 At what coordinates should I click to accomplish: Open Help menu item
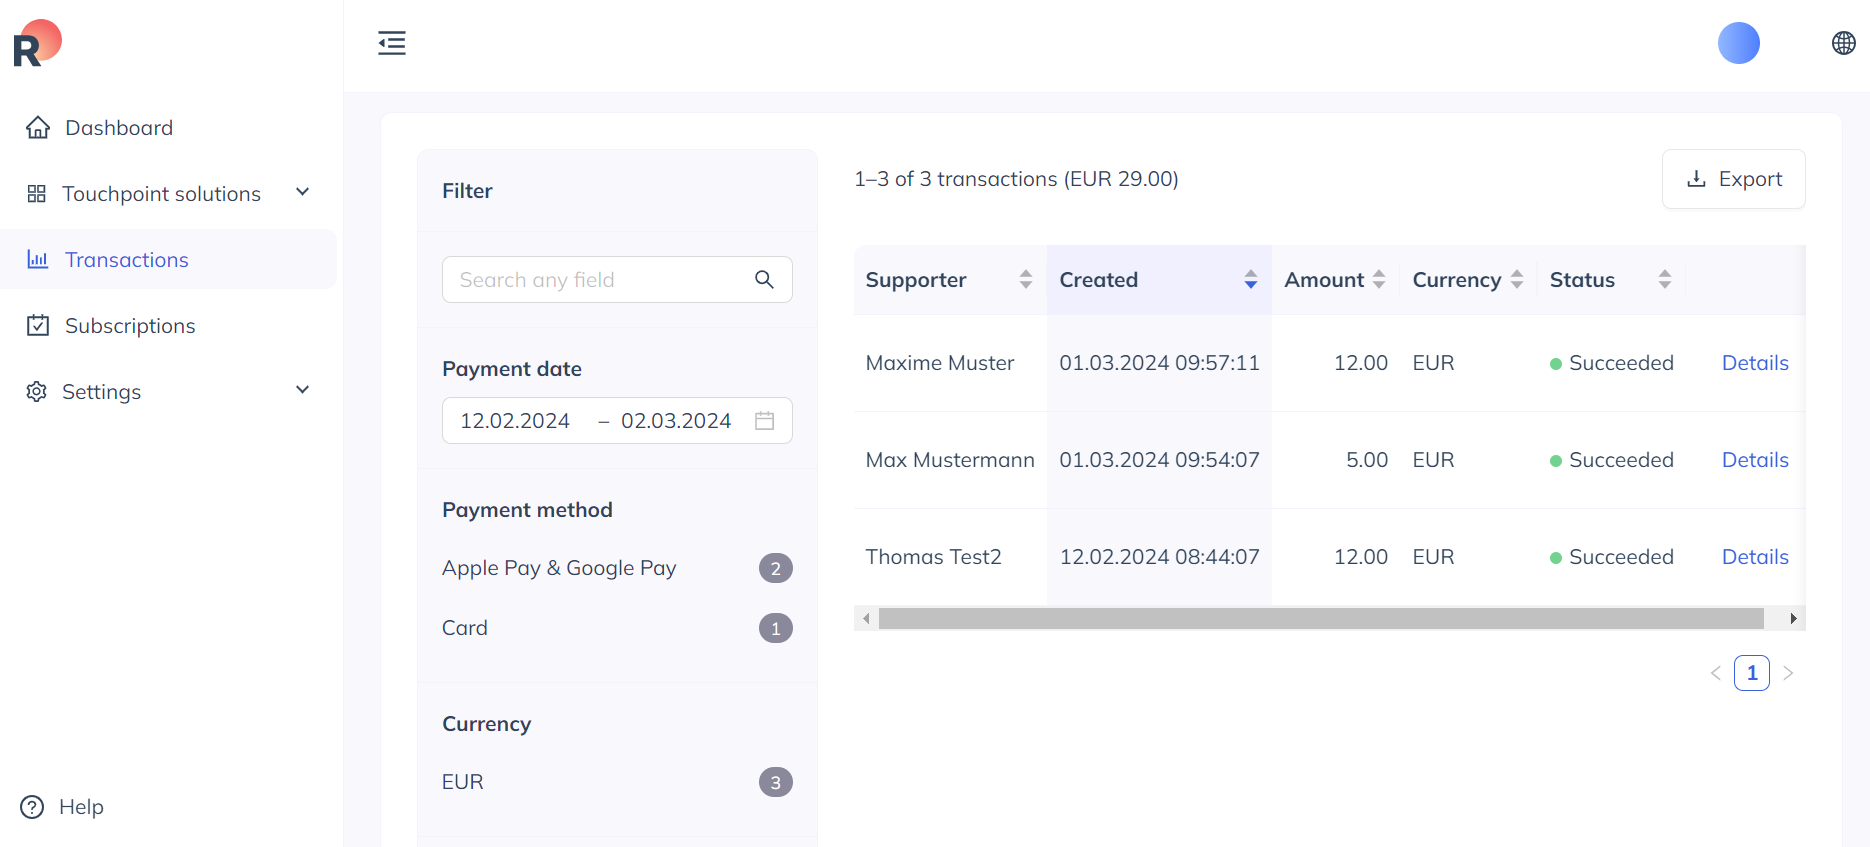pos(62,807)
